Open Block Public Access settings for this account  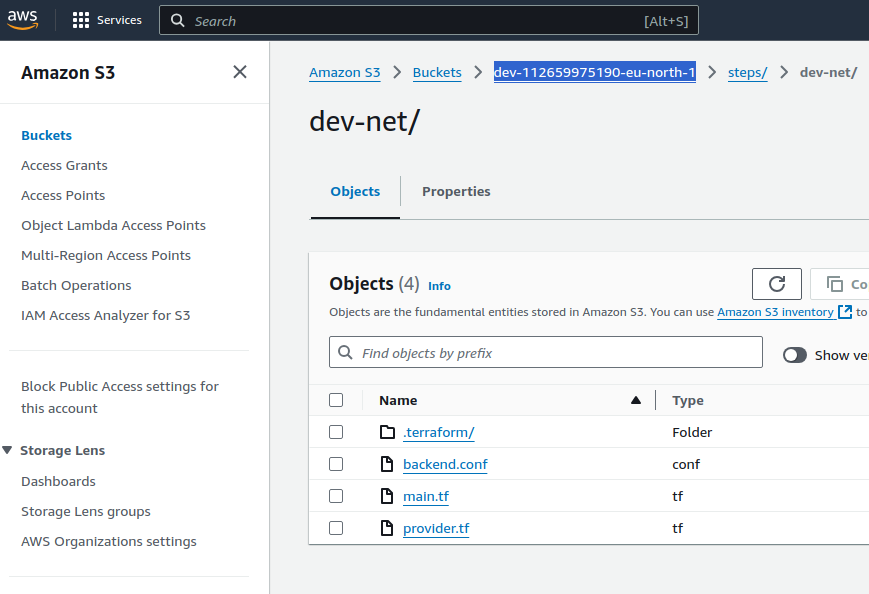tap(120, 397)
